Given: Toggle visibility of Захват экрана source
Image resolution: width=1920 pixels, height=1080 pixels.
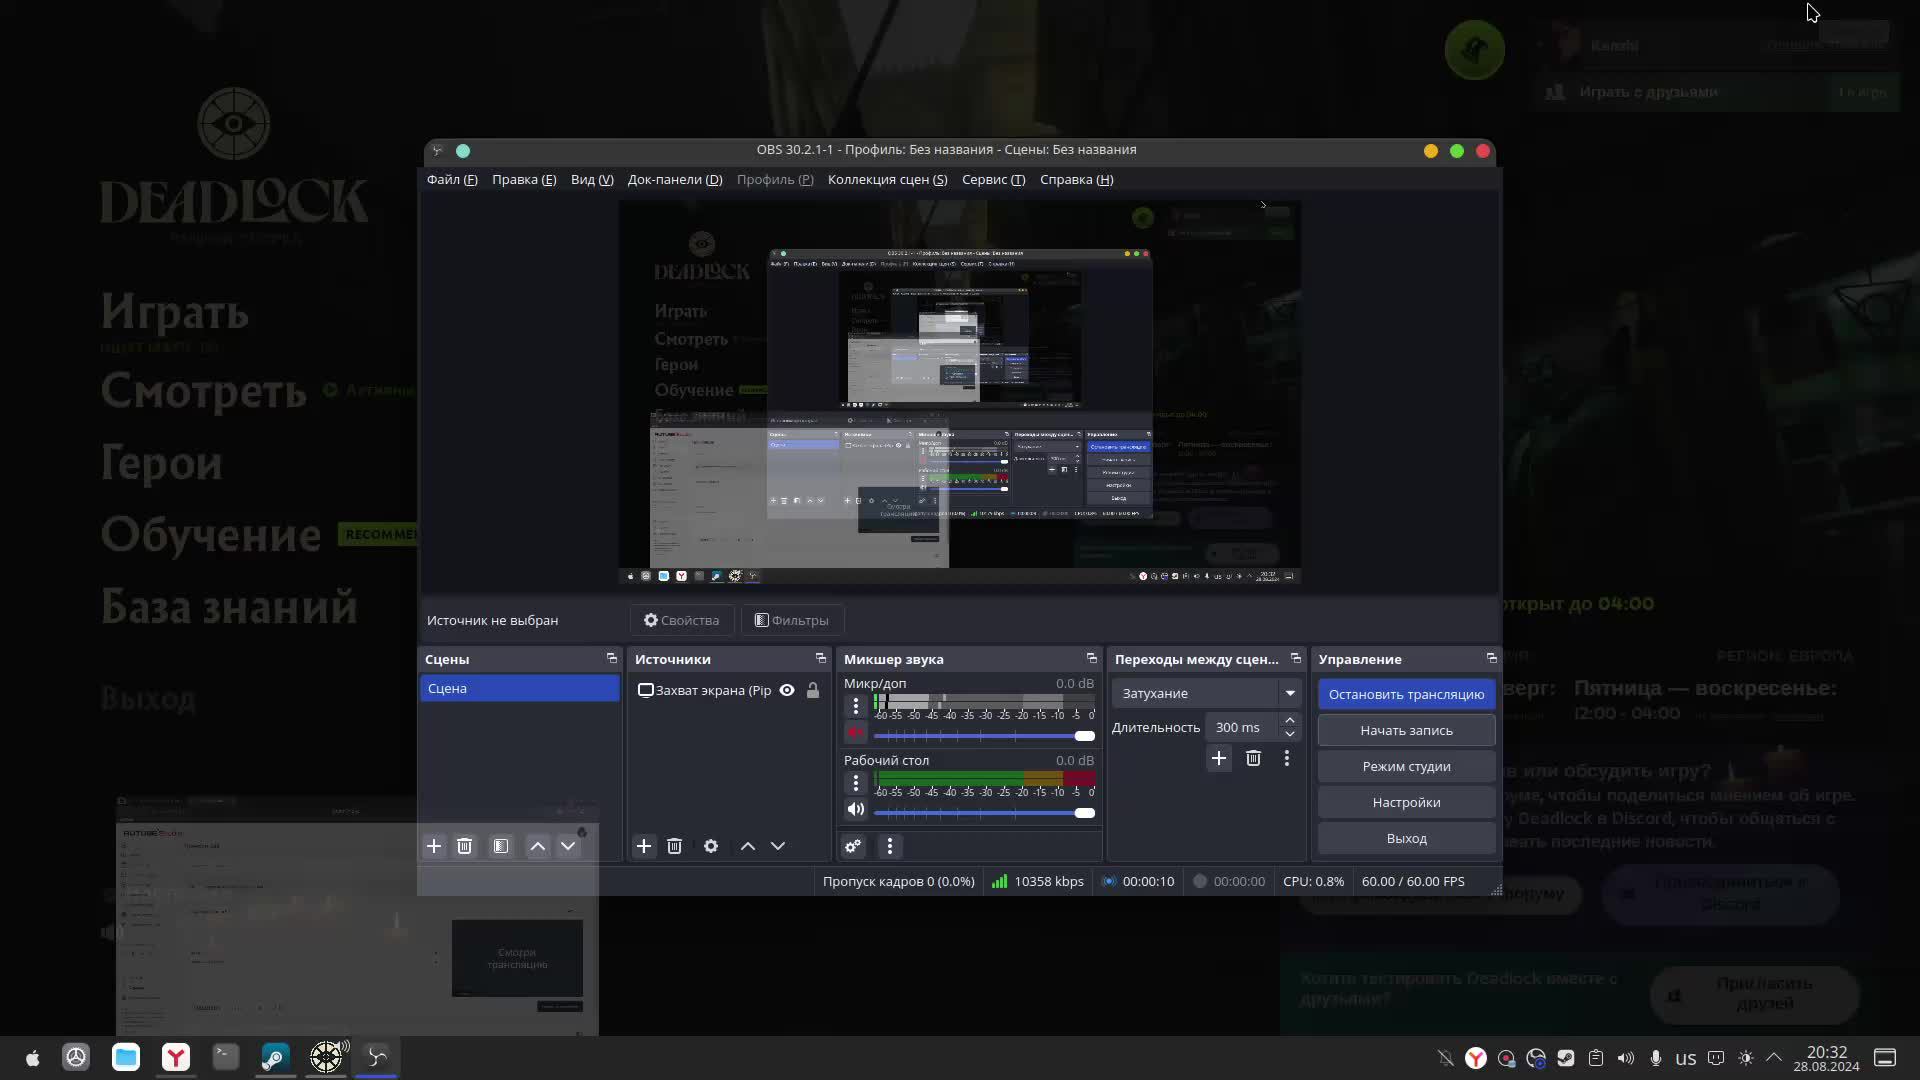Looking at the screenshot, I should click(x=787, y=690).
